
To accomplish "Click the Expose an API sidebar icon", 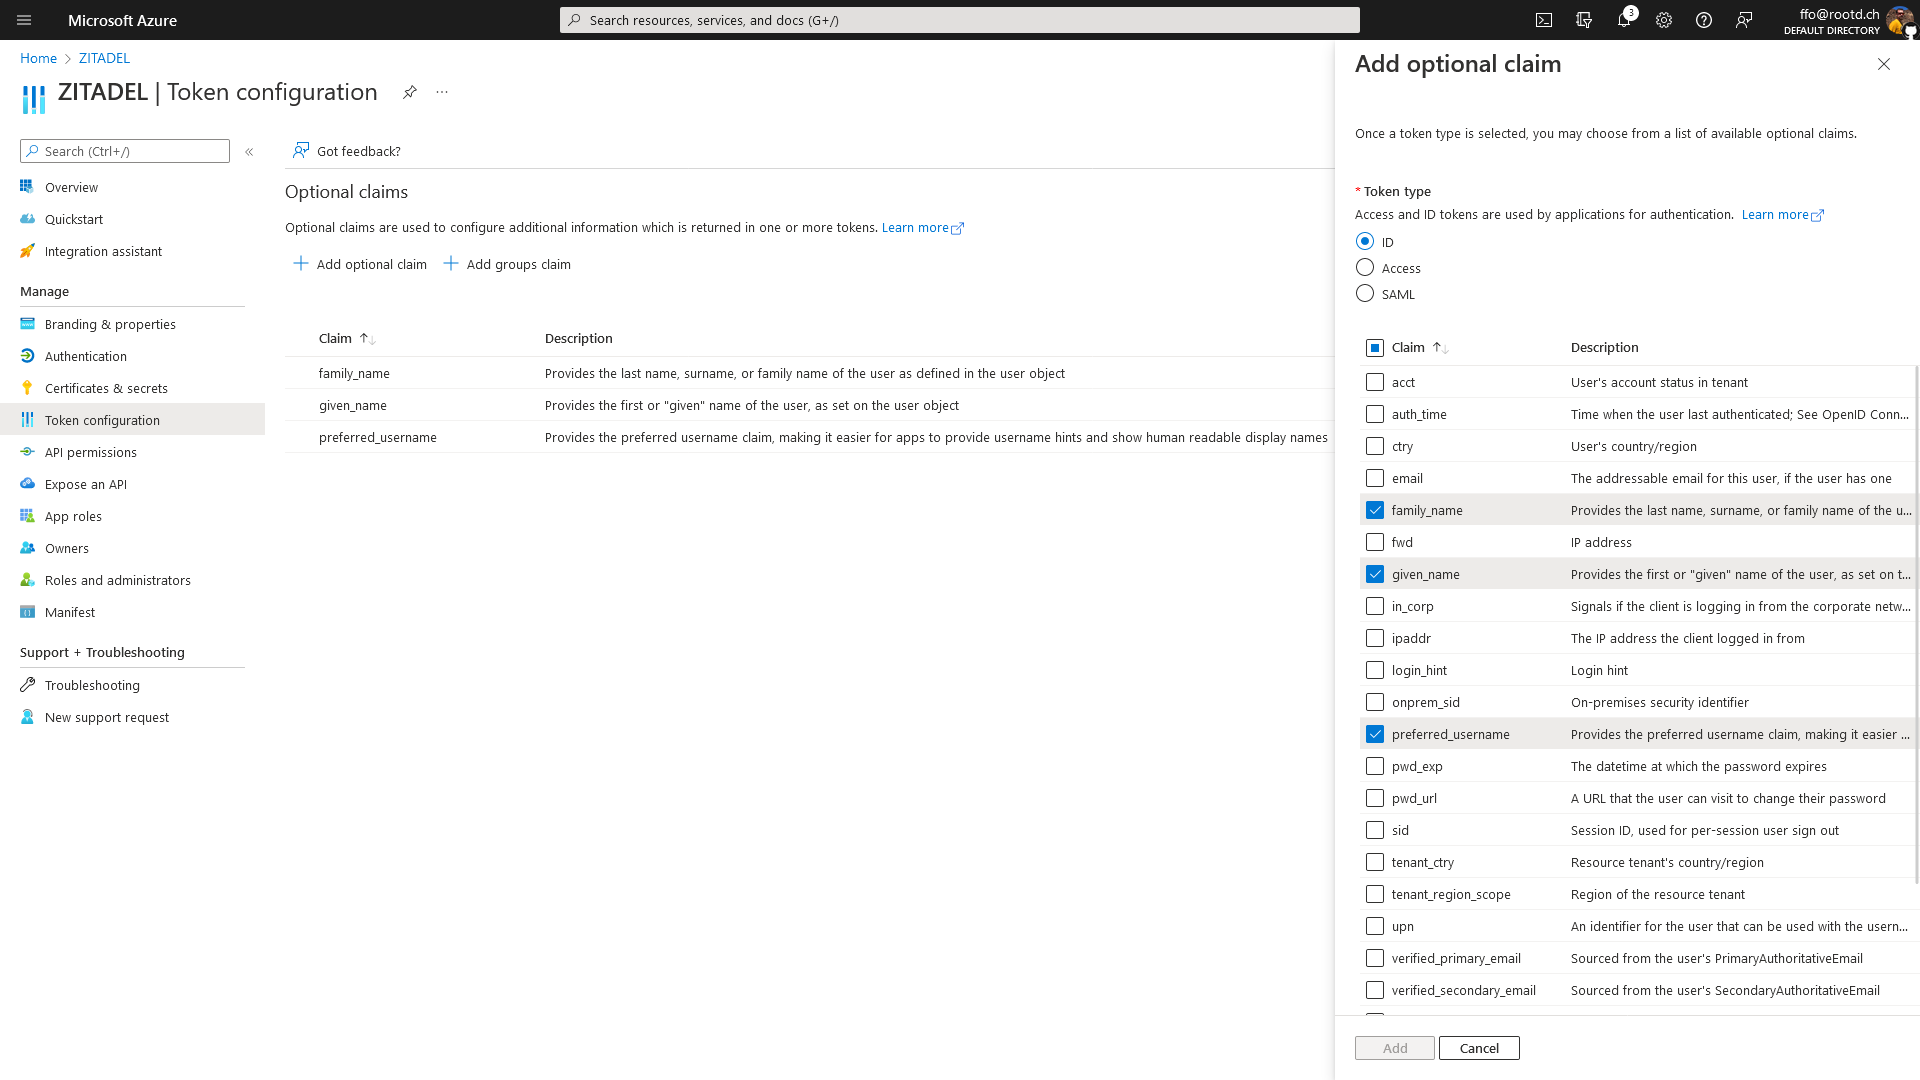I will tap(28, 483).
